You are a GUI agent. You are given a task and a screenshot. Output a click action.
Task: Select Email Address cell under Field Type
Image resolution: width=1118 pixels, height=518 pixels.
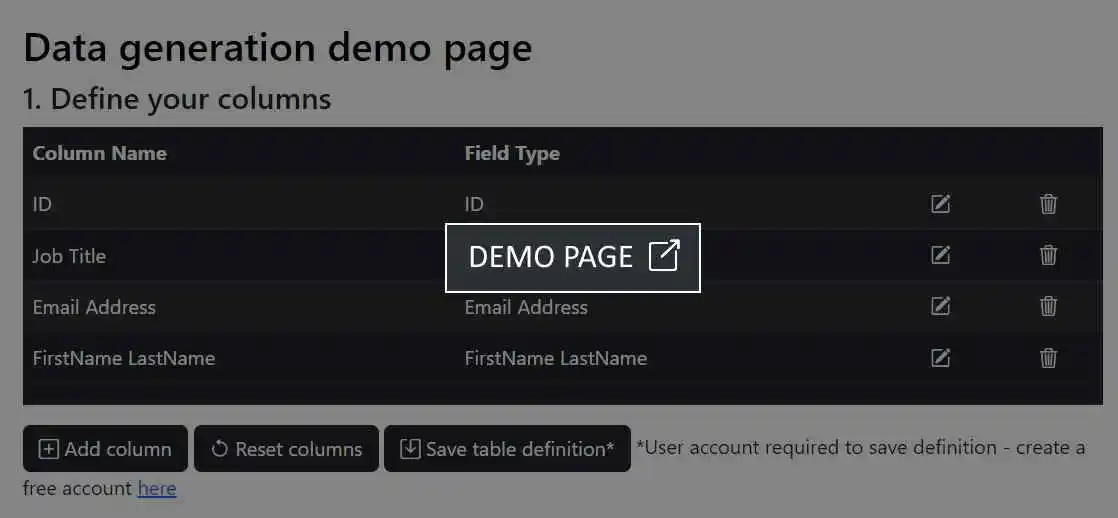pos(526,307)
